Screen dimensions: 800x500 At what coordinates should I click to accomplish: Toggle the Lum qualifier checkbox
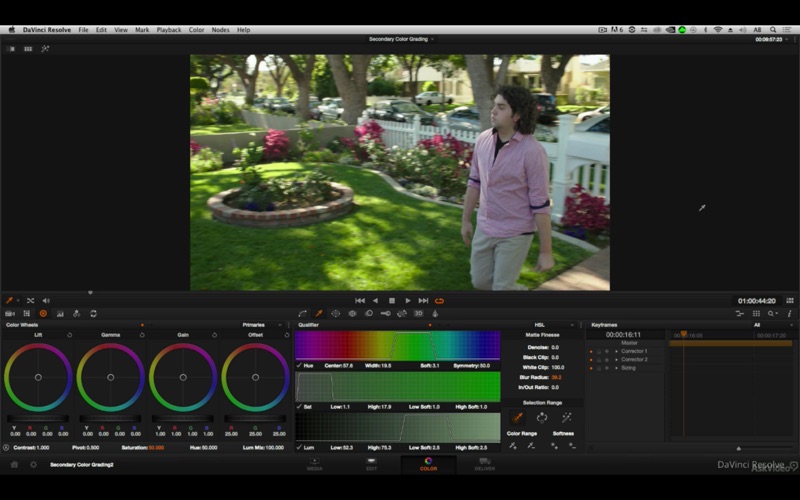point(299,447)
